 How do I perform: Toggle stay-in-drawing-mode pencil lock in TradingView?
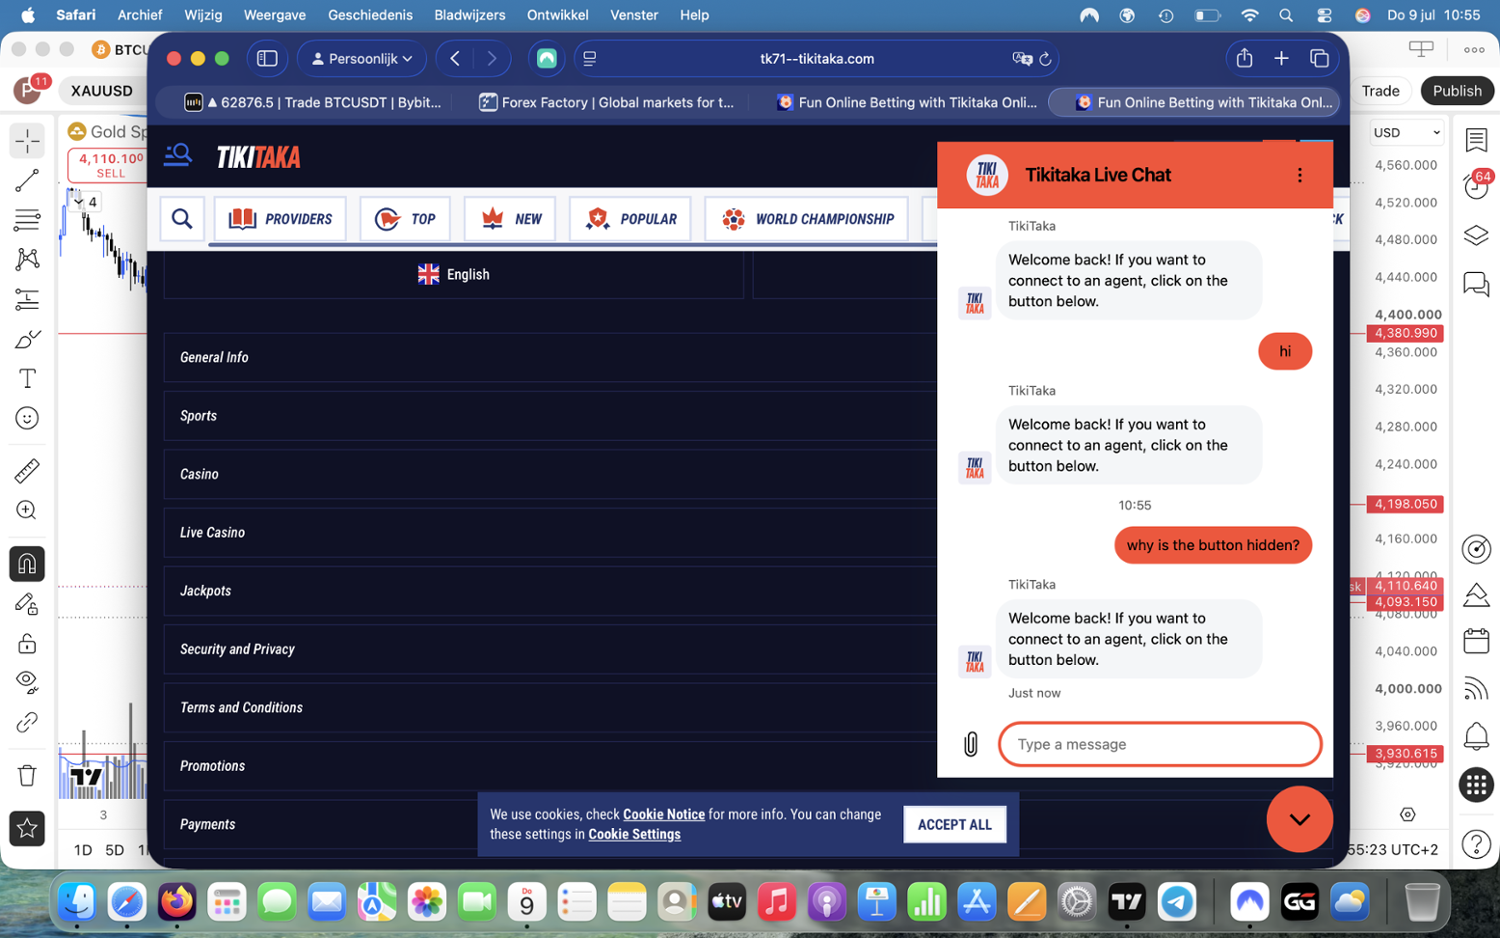(27, 604)
